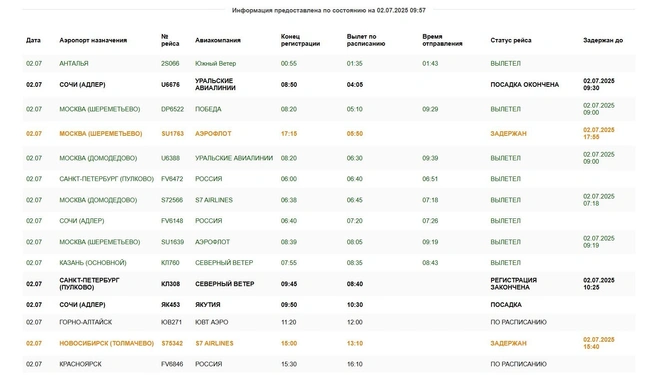Click airline 'СЕВЕРНЫЙ ВЕТЕР' in КЛ308 row
Image resolution: width=656 pixels, height=375 pixels.
[x=225, y=284]
